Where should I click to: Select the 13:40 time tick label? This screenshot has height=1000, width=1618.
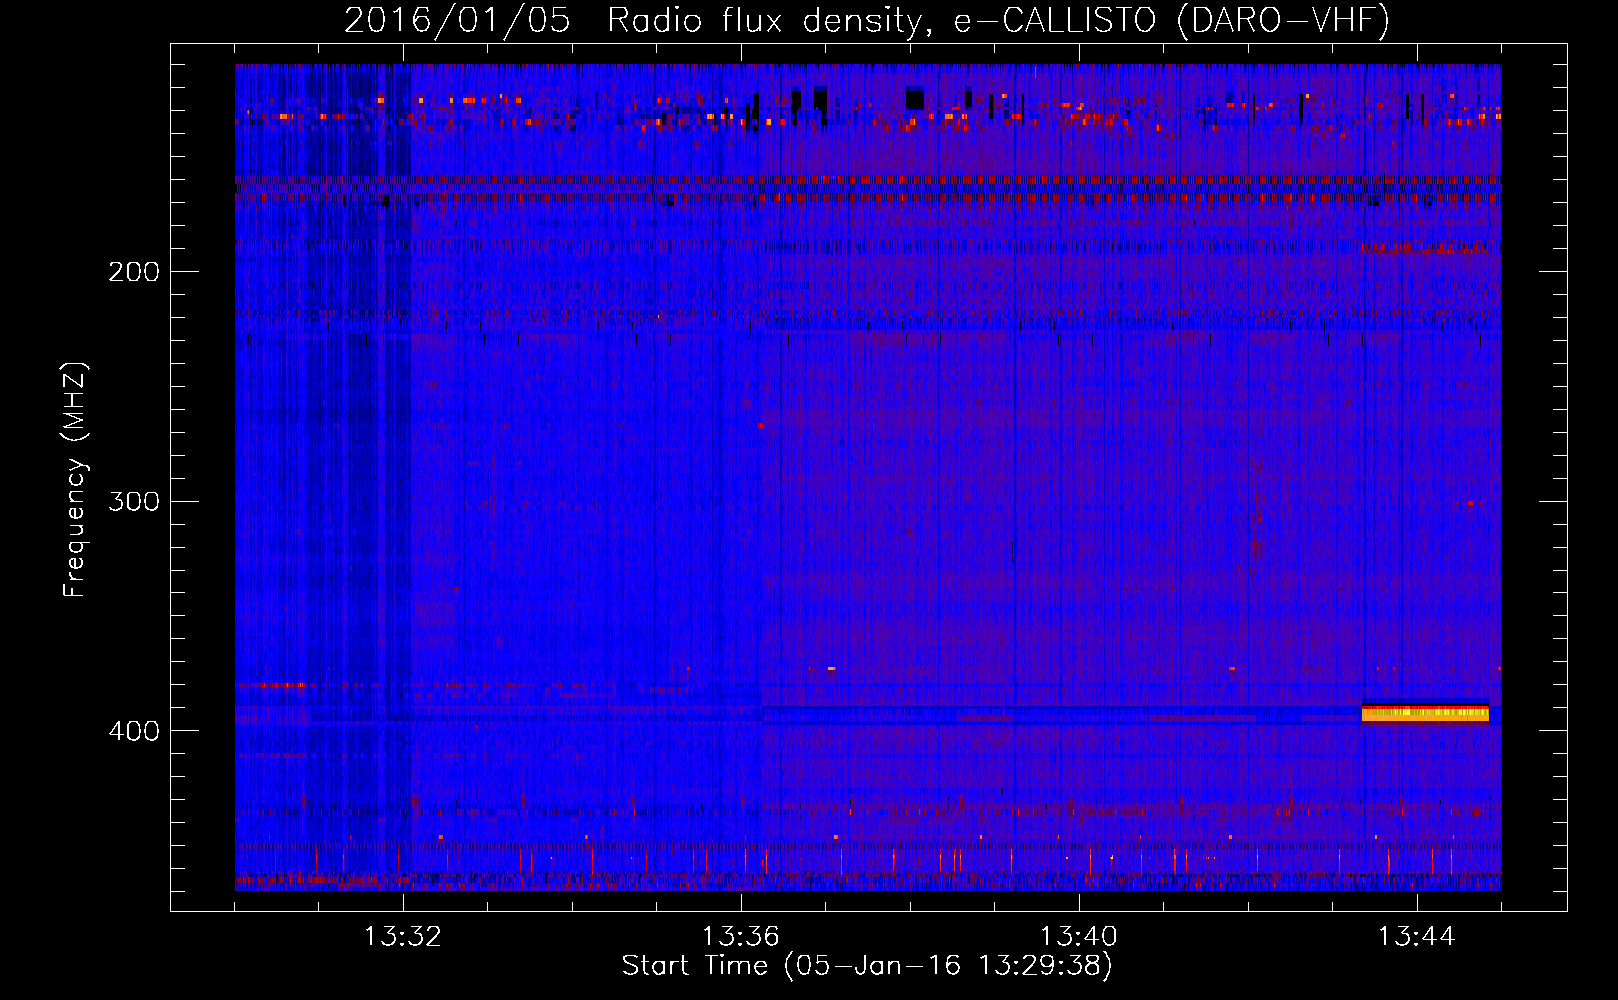click(x=1079, y=937)
